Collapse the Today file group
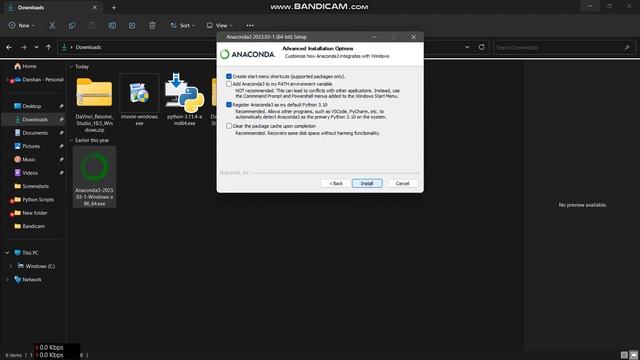Image resolution: width=640 pixels, height=360 pixels. tap(71, 67)
